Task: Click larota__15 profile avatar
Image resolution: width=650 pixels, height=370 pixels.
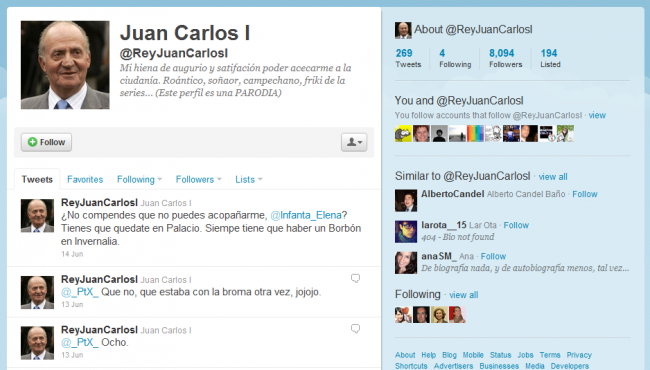Action: [406, 232]
